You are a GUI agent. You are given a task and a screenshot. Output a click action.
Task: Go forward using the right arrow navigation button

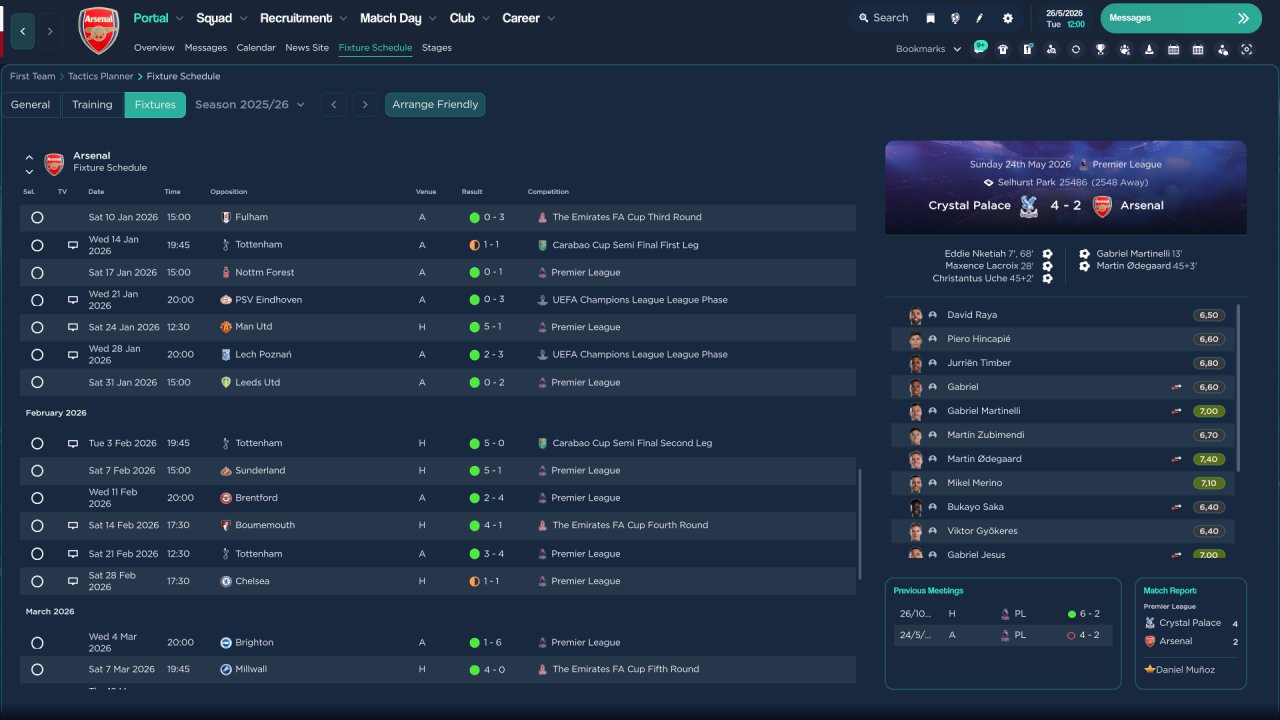coord(50,31)
